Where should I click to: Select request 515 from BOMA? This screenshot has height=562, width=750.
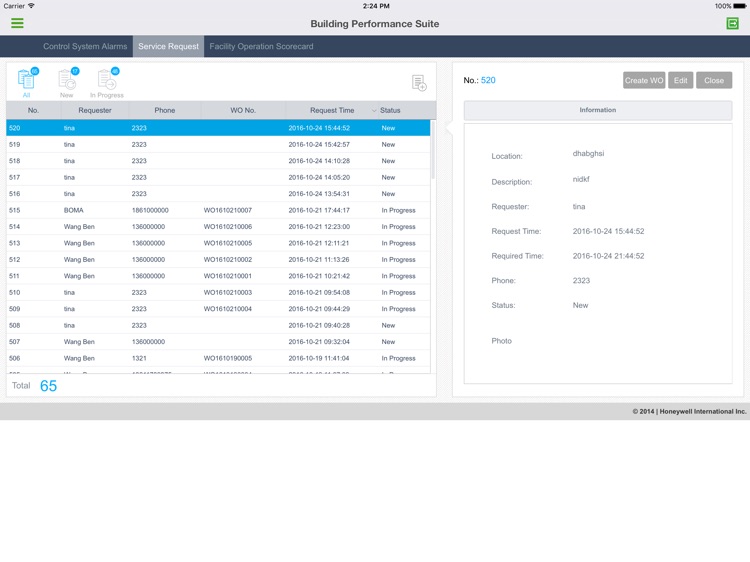point(218,210)
